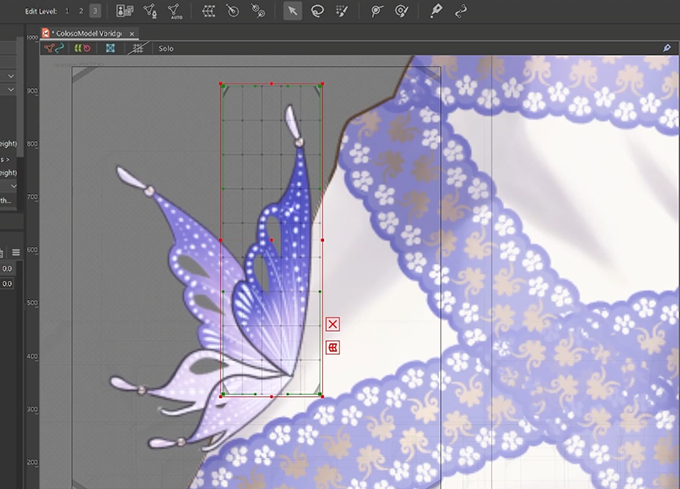Expand the top dropdown in left panel

coord(13,76)
